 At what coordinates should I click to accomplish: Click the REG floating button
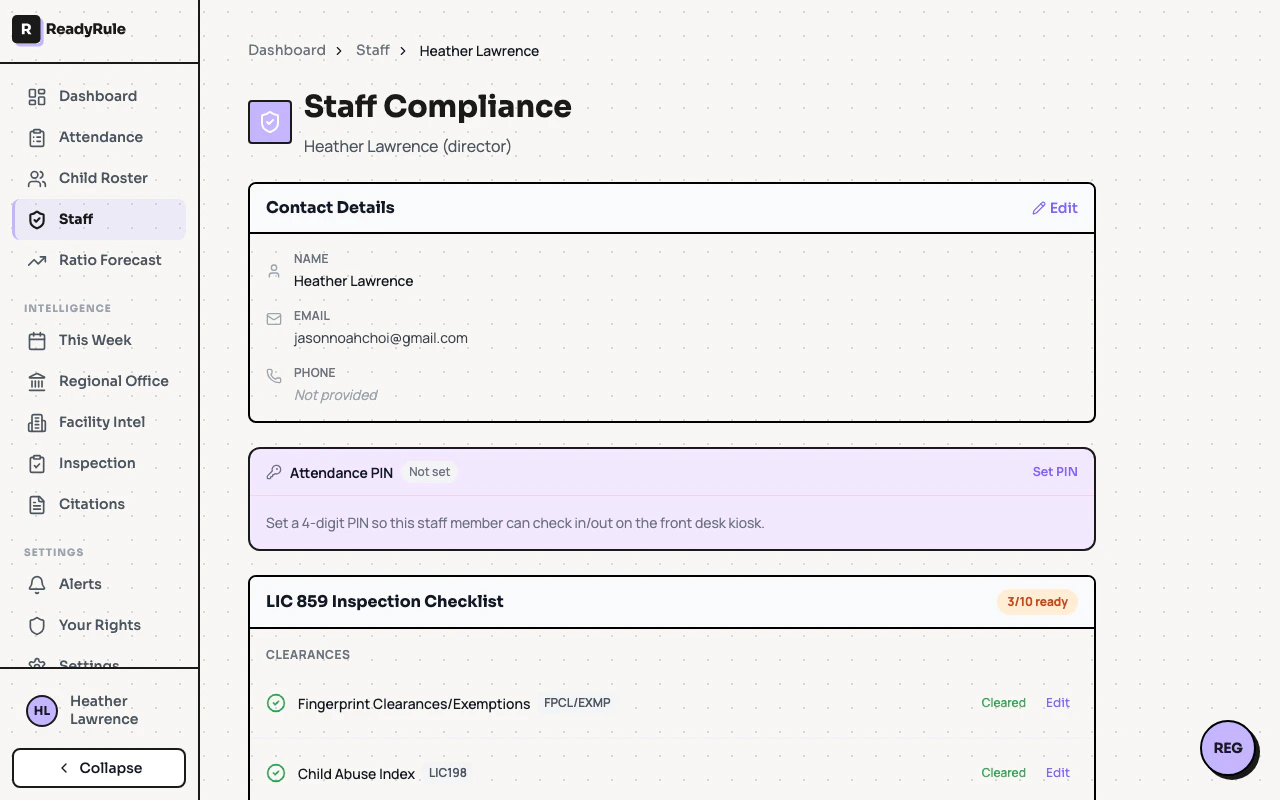pos(1228,748)
